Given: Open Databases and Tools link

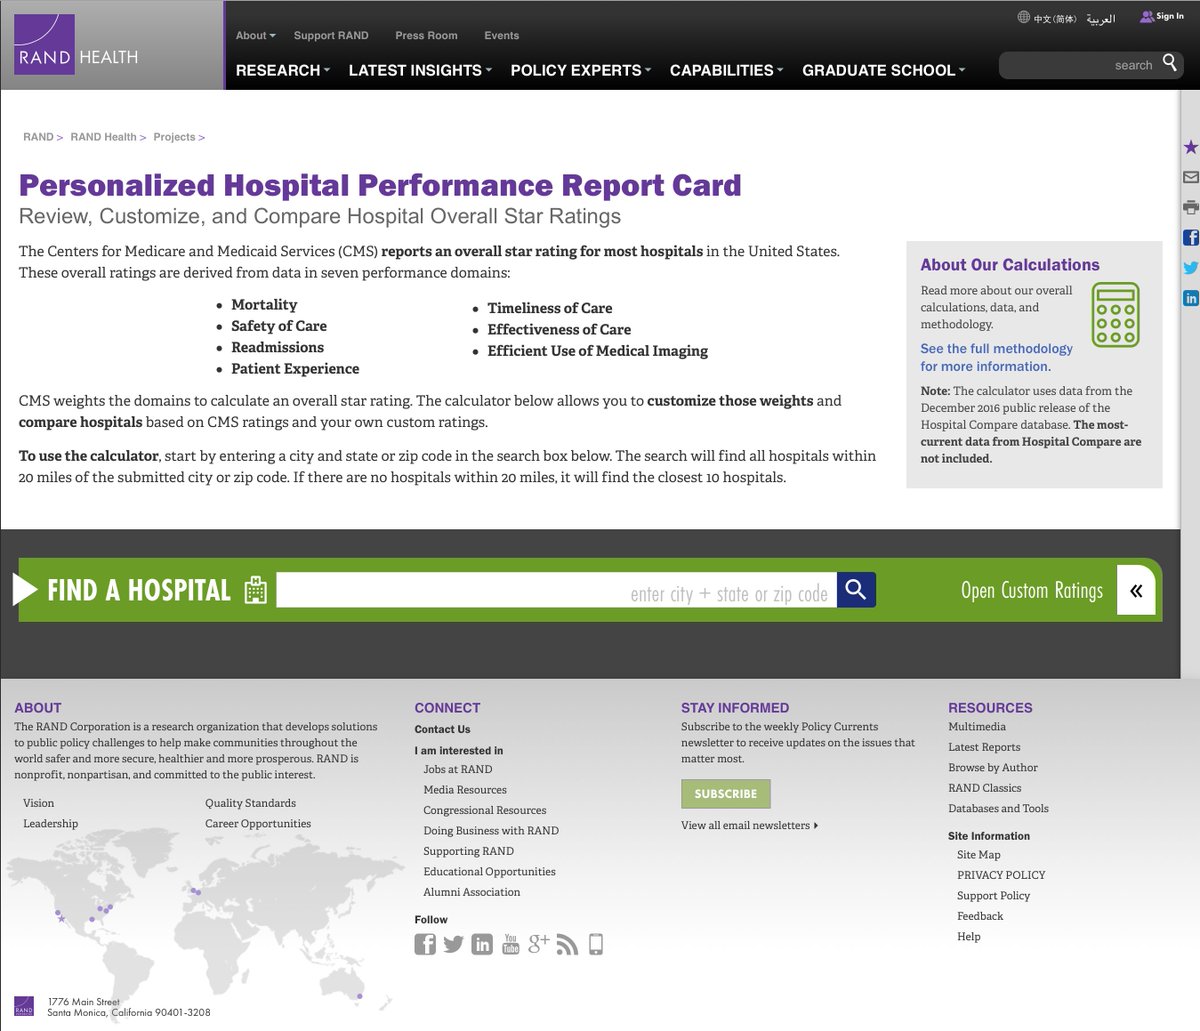Looking at the screenshot, I should [x=998, y=809].
